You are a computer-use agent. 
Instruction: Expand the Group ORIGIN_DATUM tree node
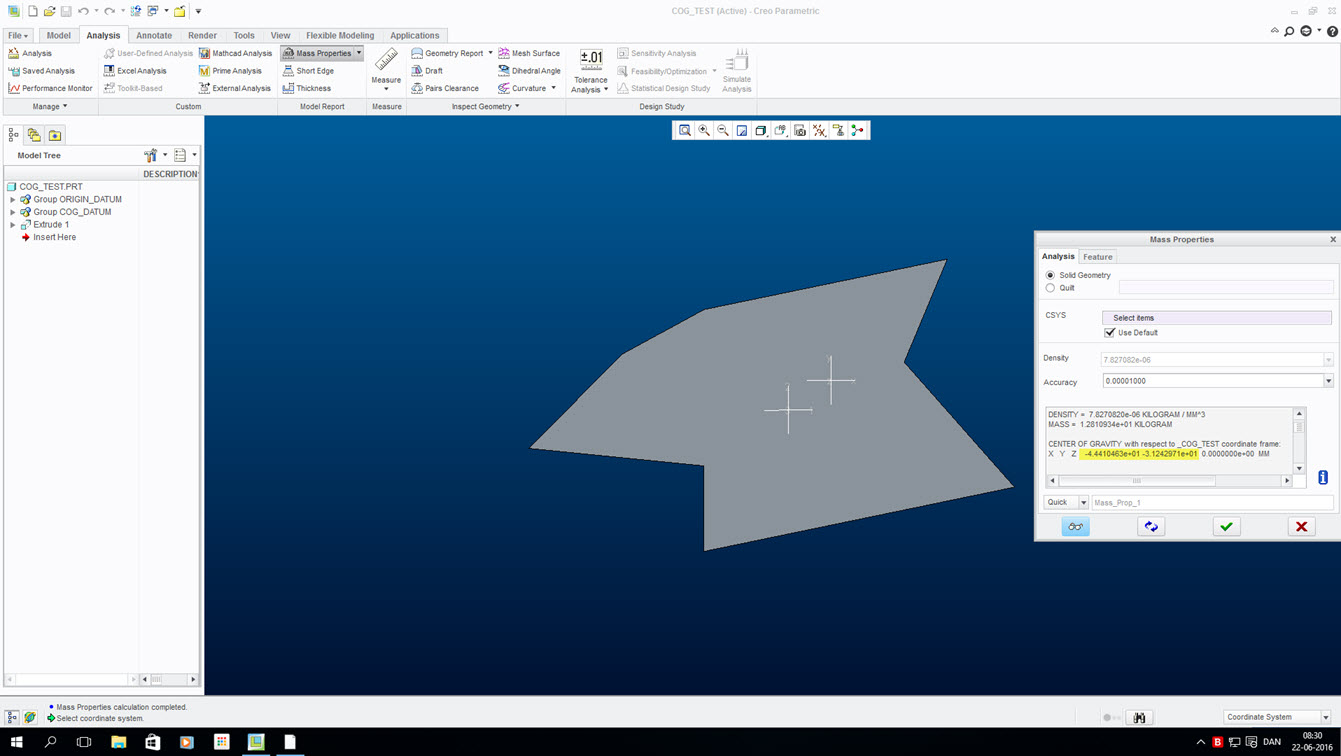[13, 199]
